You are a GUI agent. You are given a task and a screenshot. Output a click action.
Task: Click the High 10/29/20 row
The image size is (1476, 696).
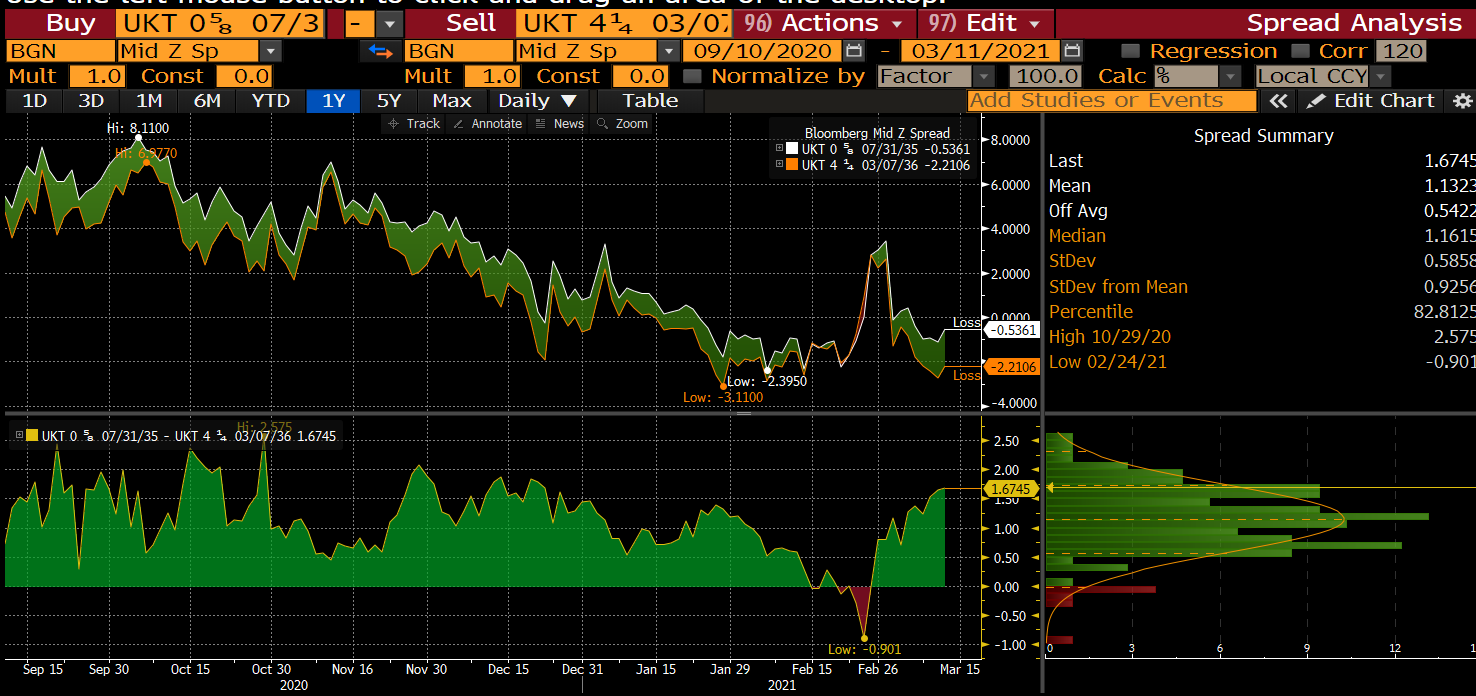point(1262,337)
